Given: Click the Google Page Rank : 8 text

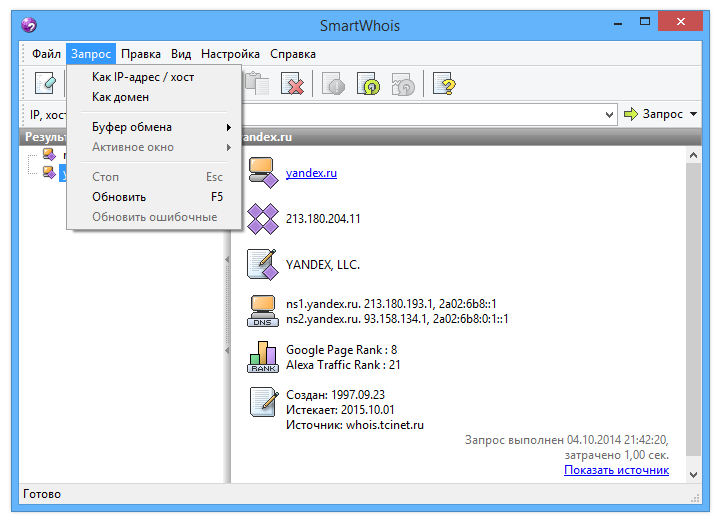Looking at the screenshot, I should point(342,350).
